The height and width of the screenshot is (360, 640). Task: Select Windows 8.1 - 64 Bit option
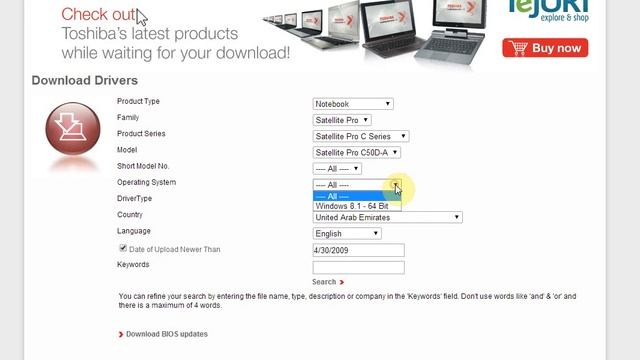click(x=357, y=206)
